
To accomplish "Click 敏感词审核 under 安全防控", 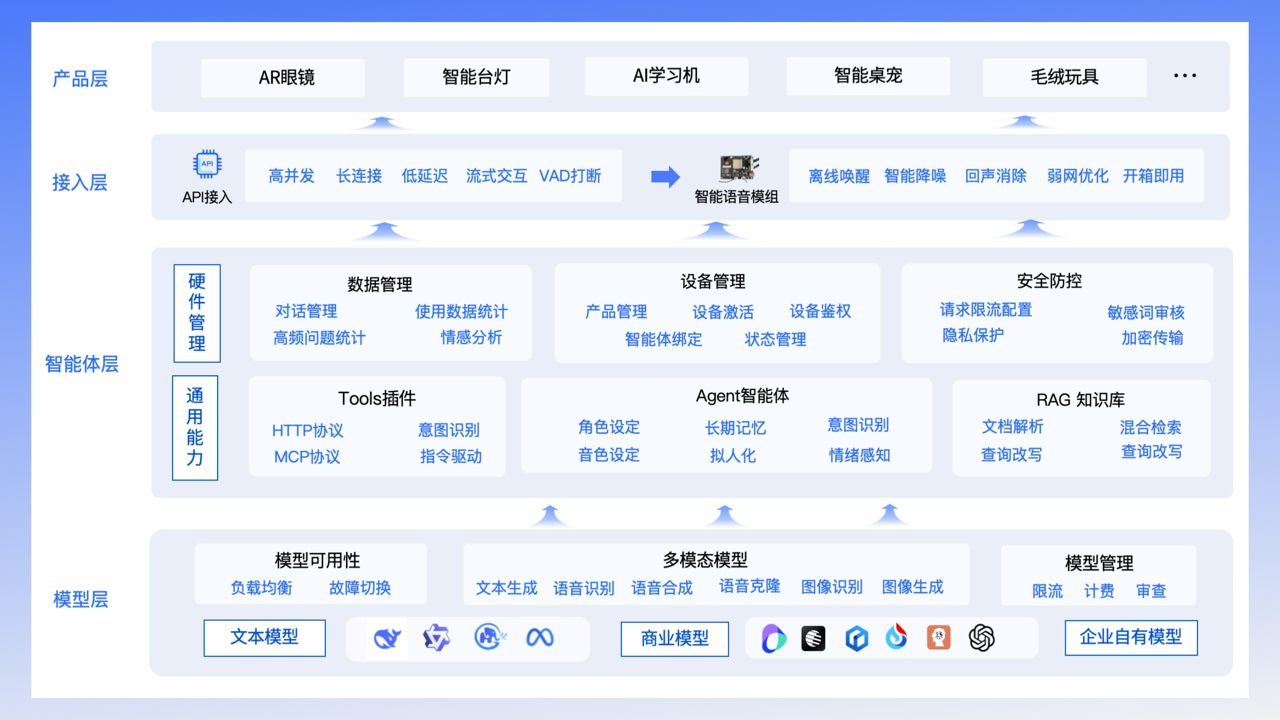I will pyautogui.click(x=1146, y=313).
